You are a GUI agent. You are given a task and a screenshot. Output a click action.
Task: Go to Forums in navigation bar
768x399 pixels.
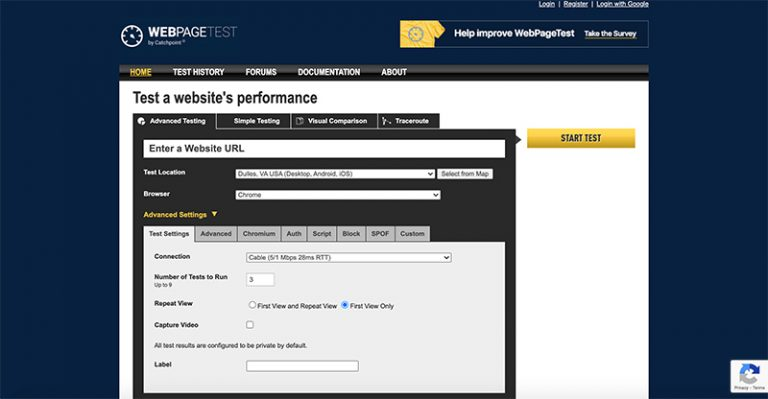point(261,72)
